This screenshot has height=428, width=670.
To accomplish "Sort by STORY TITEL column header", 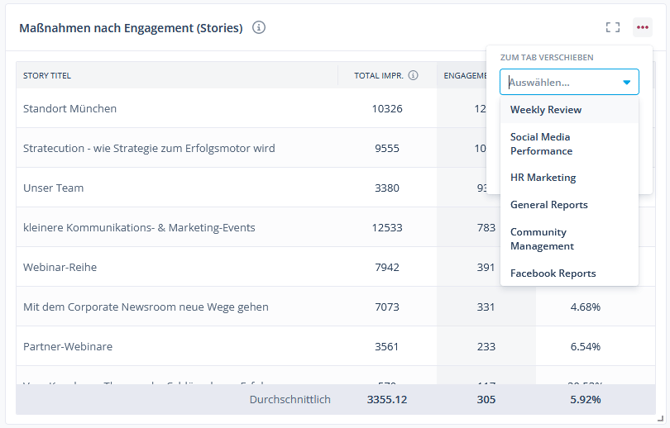I will pos(47,75).
